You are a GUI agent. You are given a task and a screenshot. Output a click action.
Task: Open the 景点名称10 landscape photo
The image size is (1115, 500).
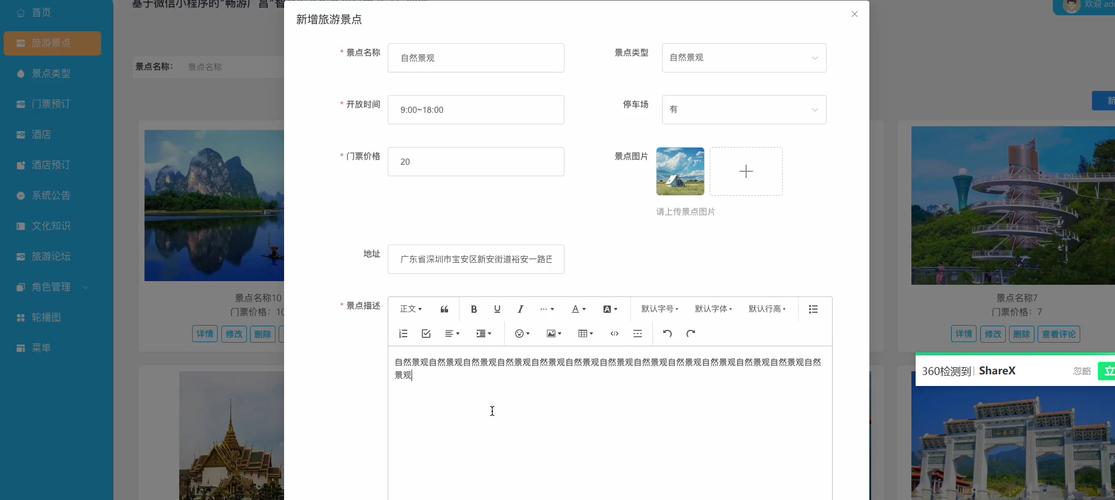pos(214,206)
